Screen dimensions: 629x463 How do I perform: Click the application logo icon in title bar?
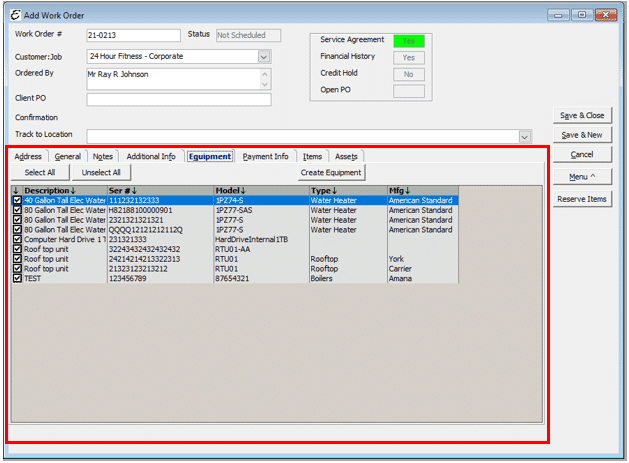(16, 15)
